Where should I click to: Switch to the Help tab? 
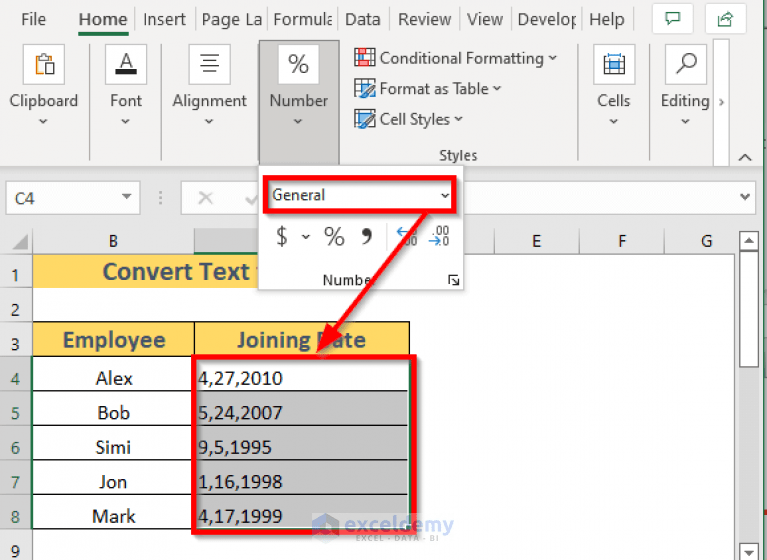coord(607,20)
